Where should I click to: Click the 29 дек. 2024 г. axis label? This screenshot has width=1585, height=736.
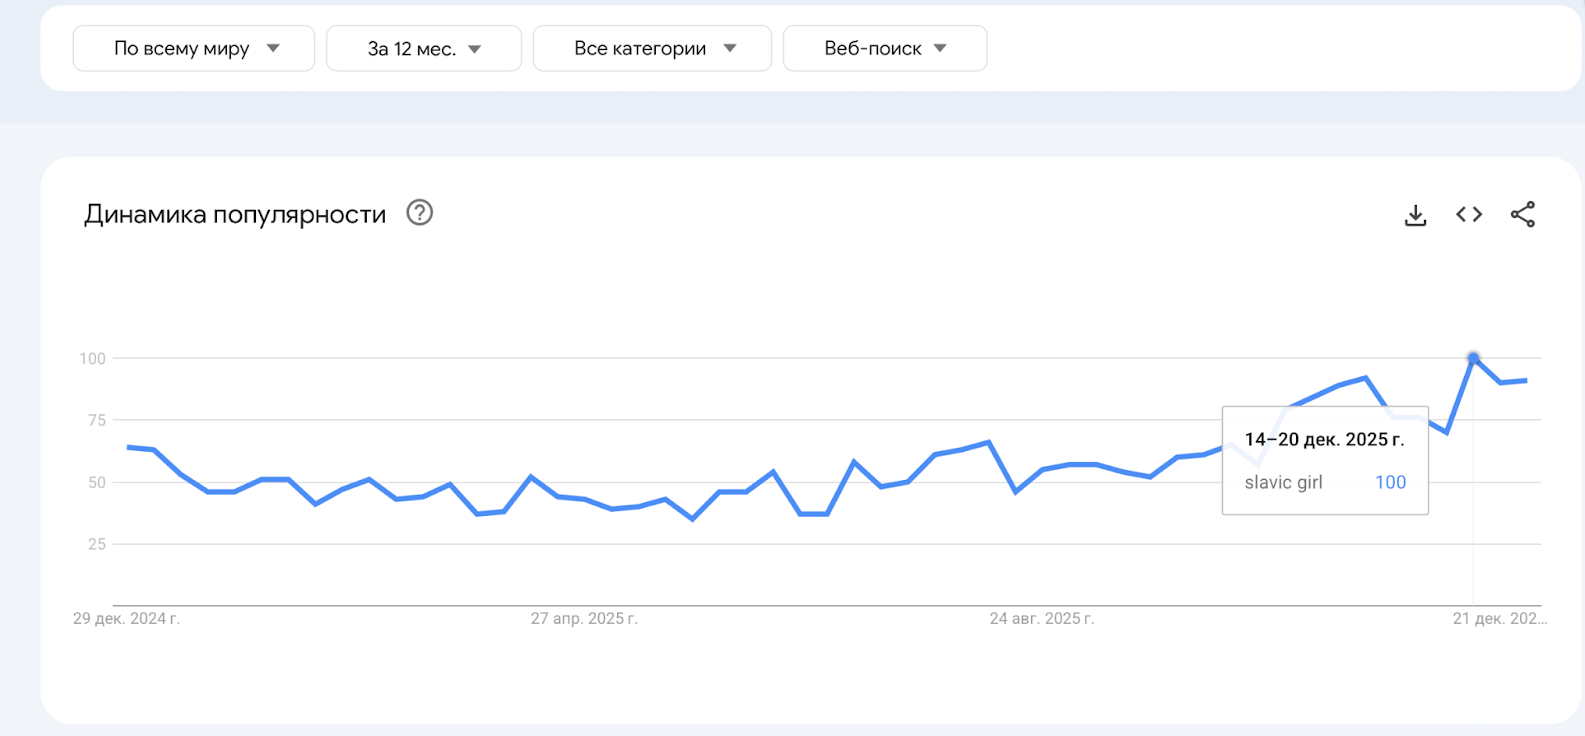pos(126,618)
